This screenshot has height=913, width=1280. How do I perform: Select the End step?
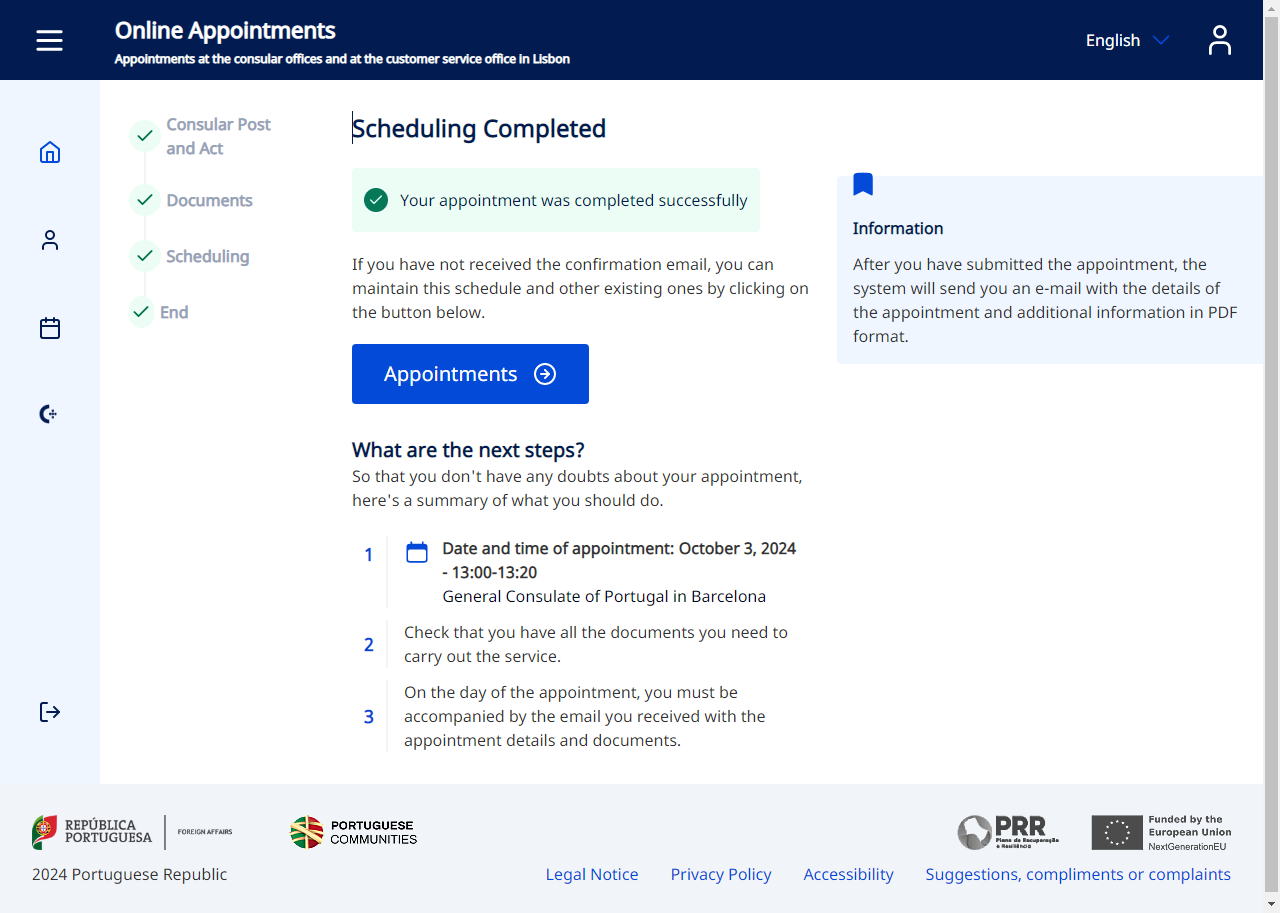pyautogui.click(x=174, y=312)
